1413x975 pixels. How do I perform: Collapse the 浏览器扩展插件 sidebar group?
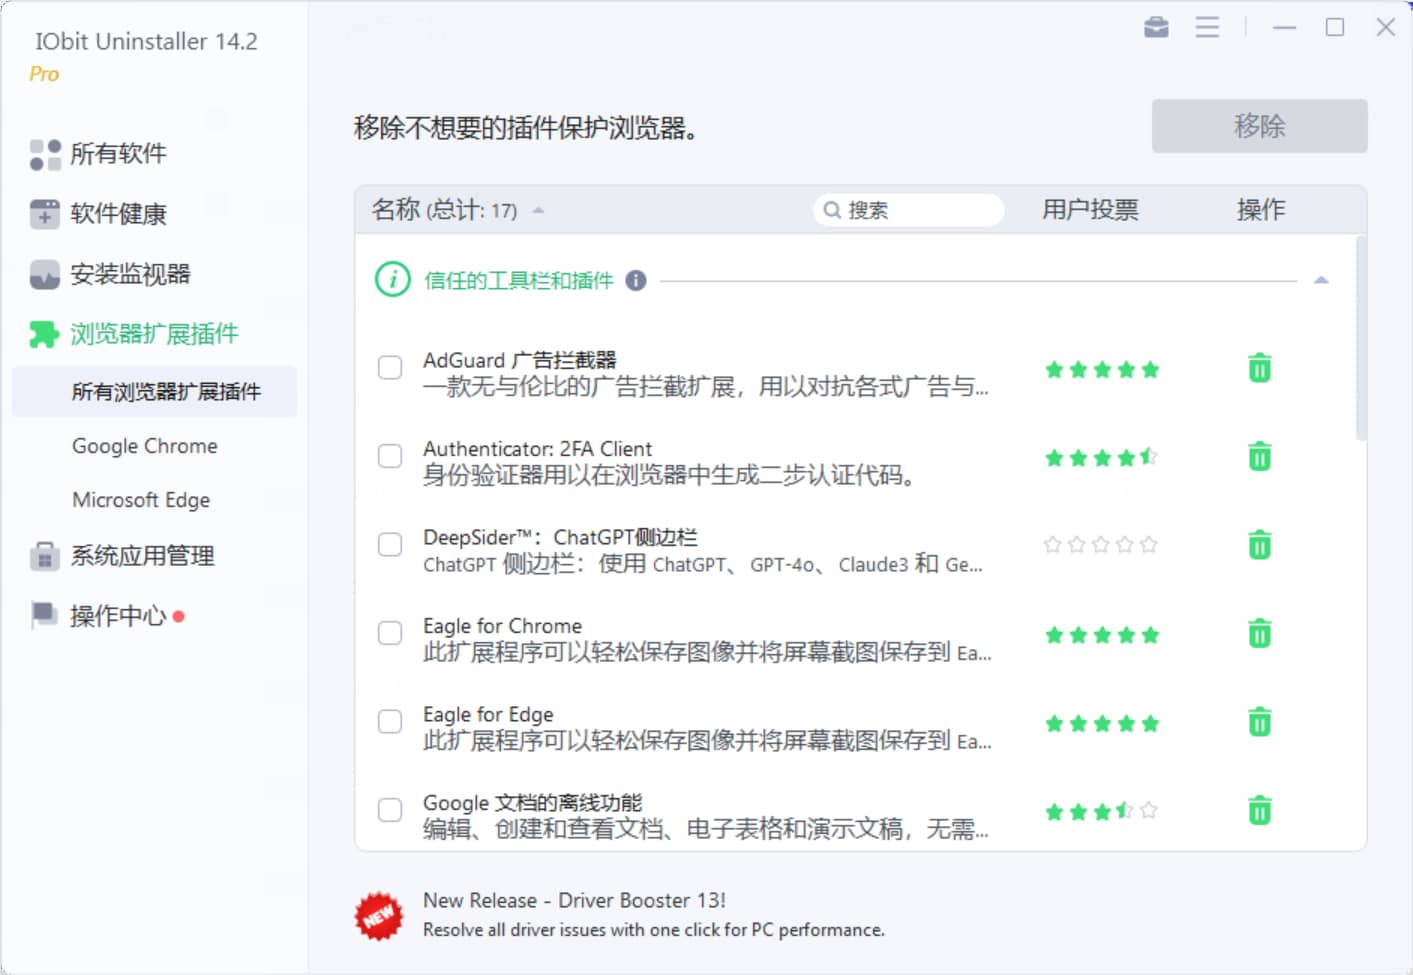(153, 334)
